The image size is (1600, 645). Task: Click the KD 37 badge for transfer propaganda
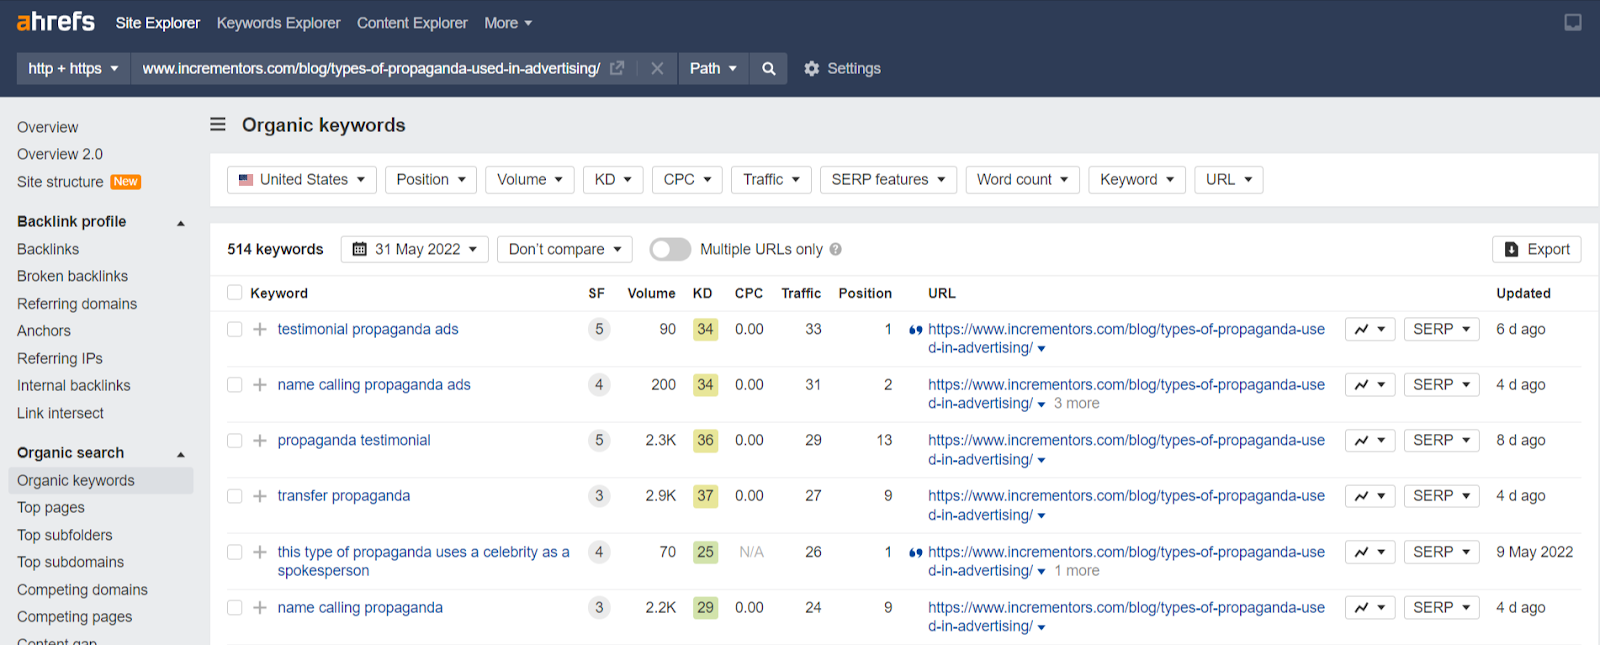[x=705, y=496]
